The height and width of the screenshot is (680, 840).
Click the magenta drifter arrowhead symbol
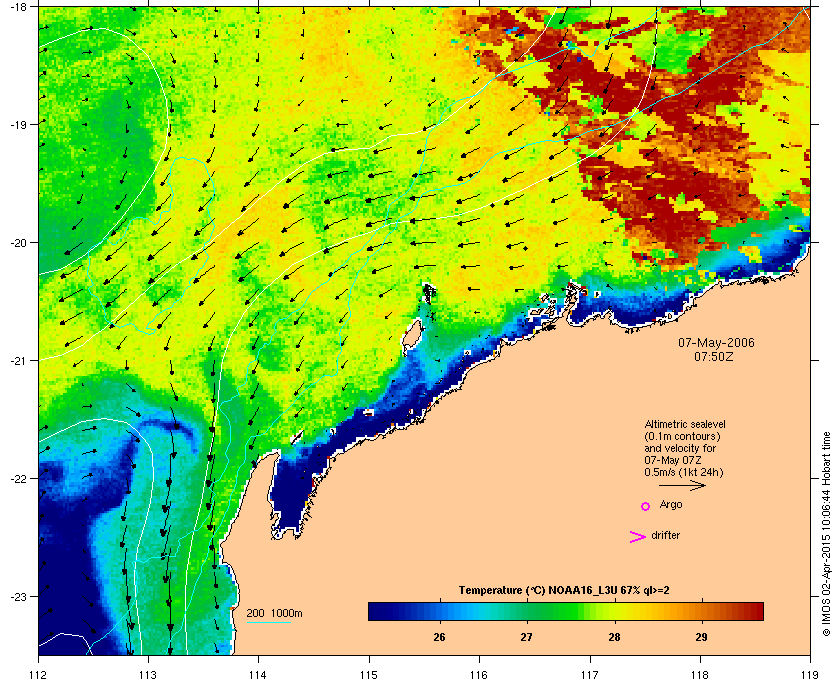click(638, 537)
